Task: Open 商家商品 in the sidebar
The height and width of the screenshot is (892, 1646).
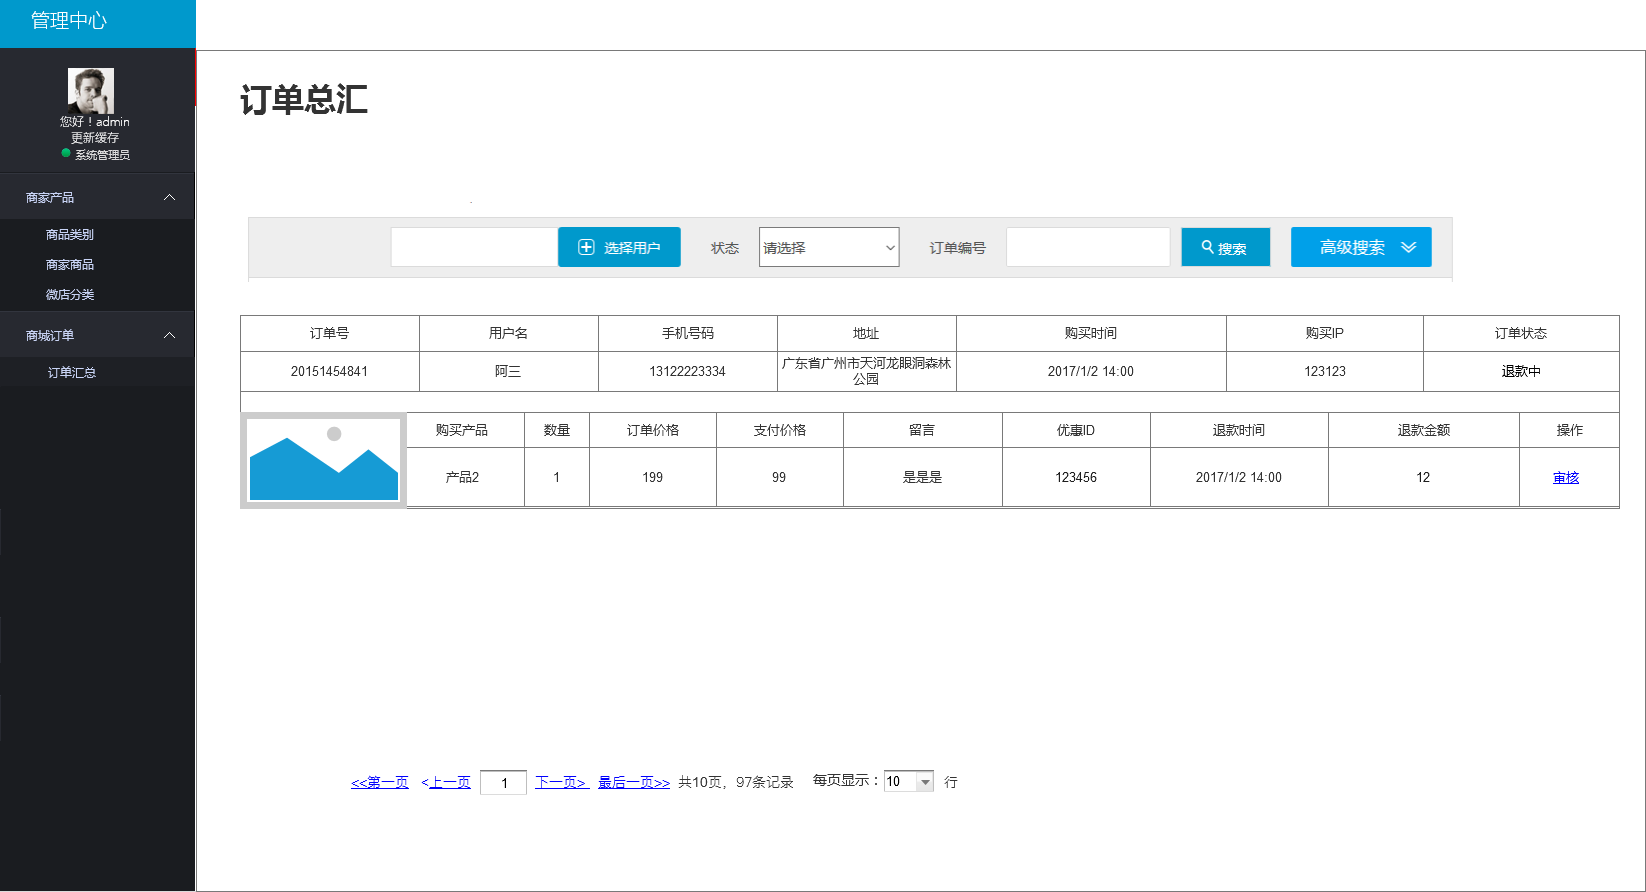Action: click(70, 265)
